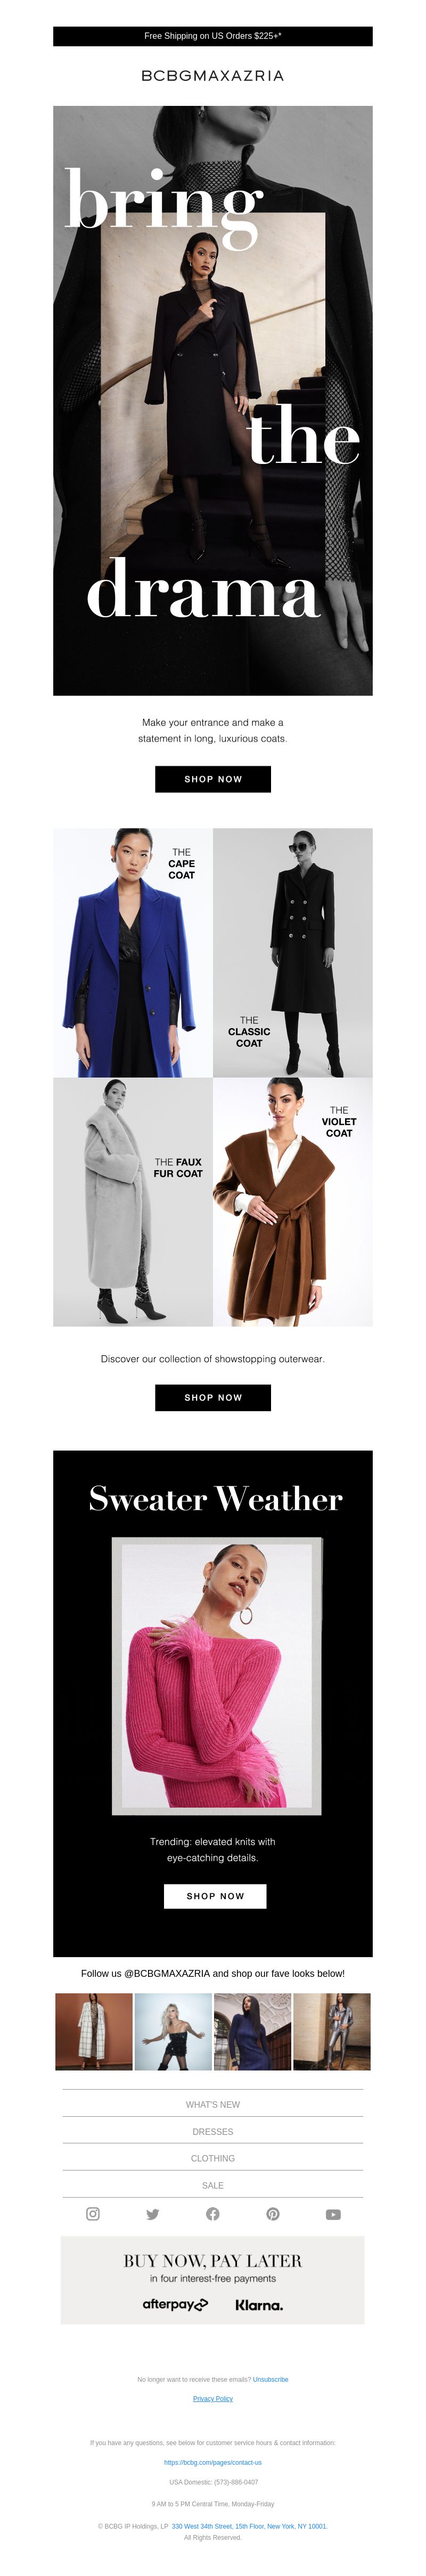Click the Unsubscribe link
Screen dimensions: 426x2576
coord(270,2379)
